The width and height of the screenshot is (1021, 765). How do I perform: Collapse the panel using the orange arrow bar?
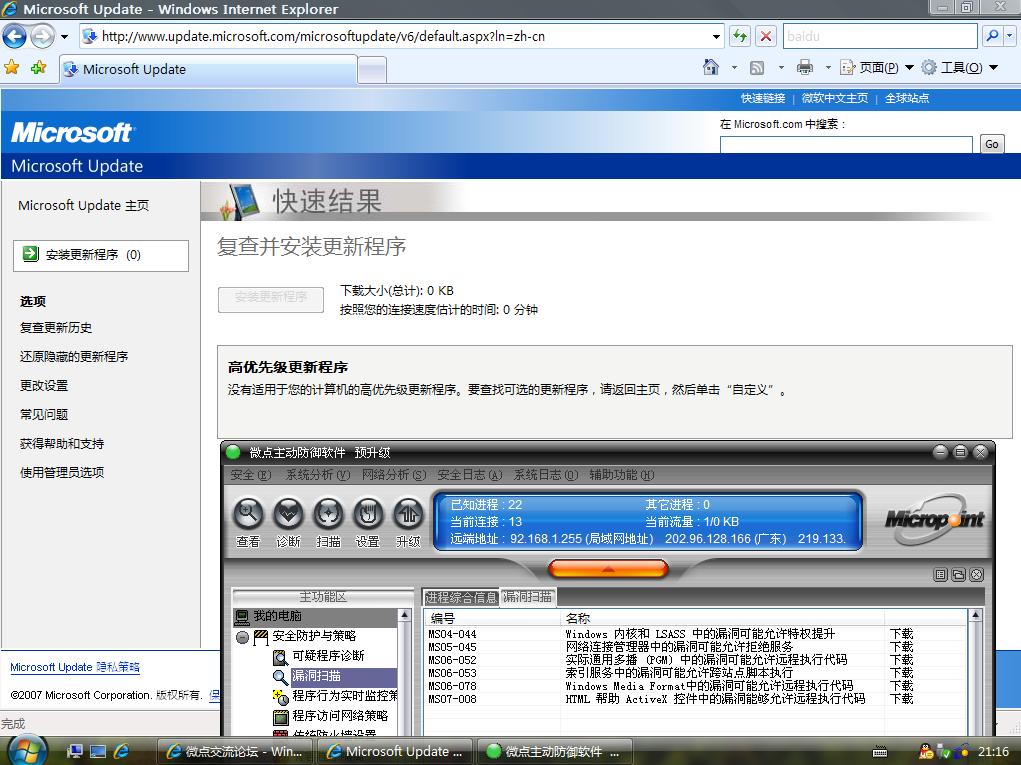pos(608,569)
